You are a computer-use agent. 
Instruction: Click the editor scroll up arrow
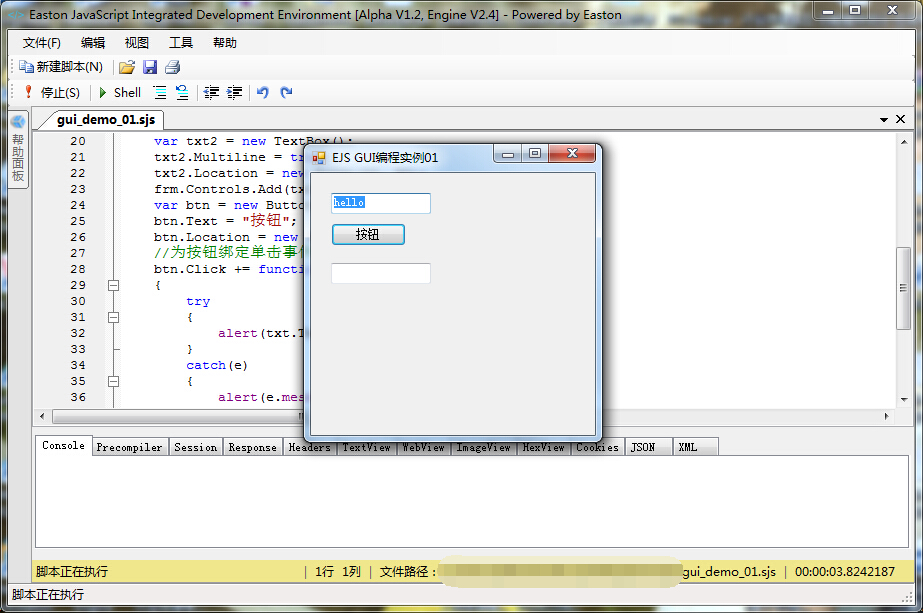tap(904, 142)
